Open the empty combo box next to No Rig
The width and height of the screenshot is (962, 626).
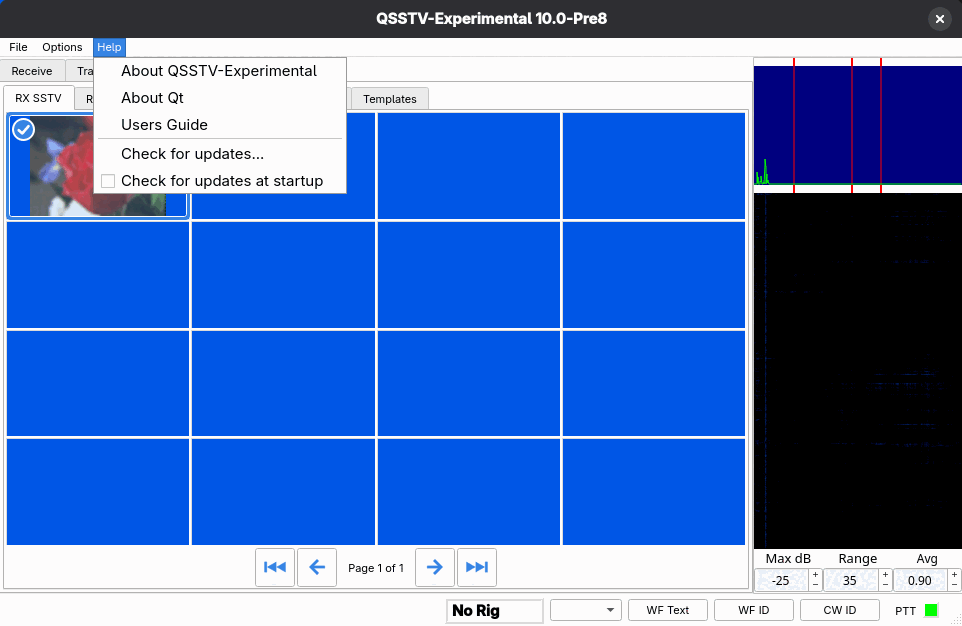tap(586, 610)
